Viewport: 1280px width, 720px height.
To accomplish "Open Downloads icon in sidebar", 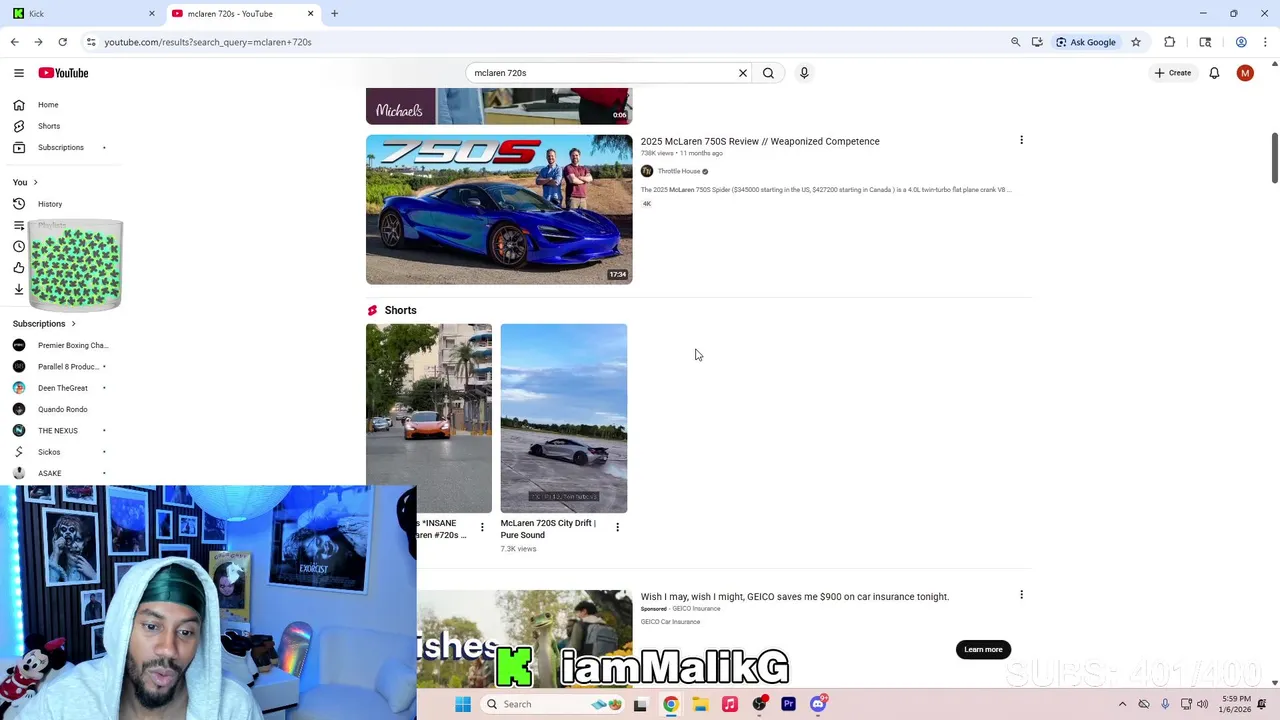I will tap(18, 290).
